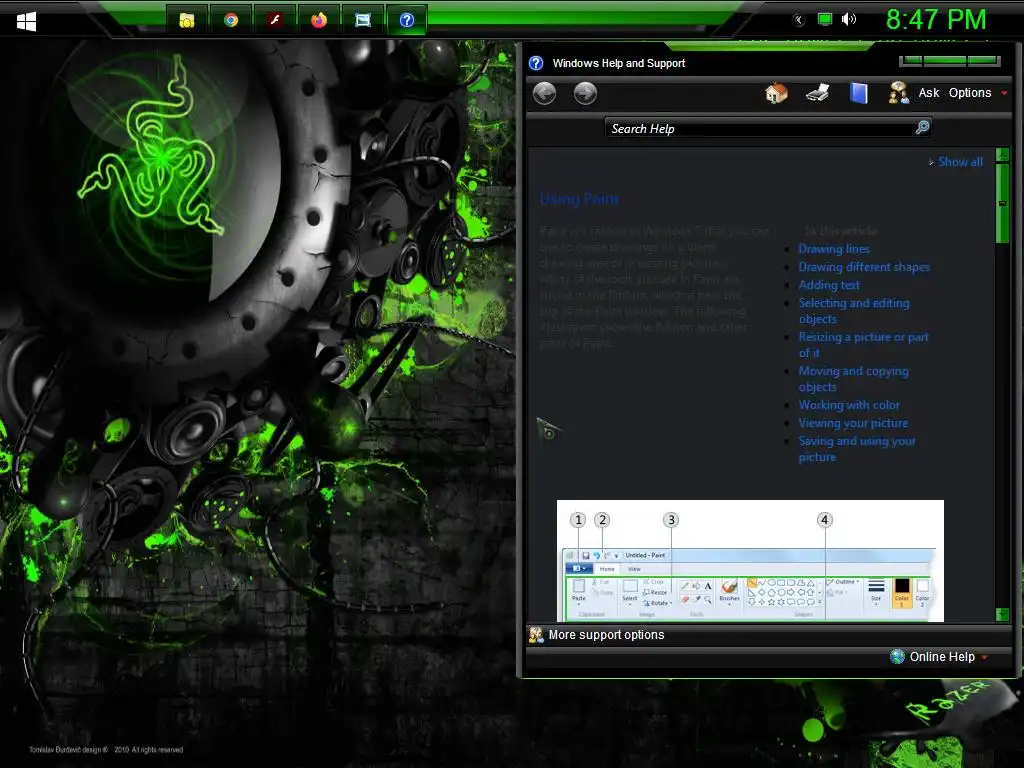Click the Using Paint heading
1024x768 pixels.
pos(579,199)
